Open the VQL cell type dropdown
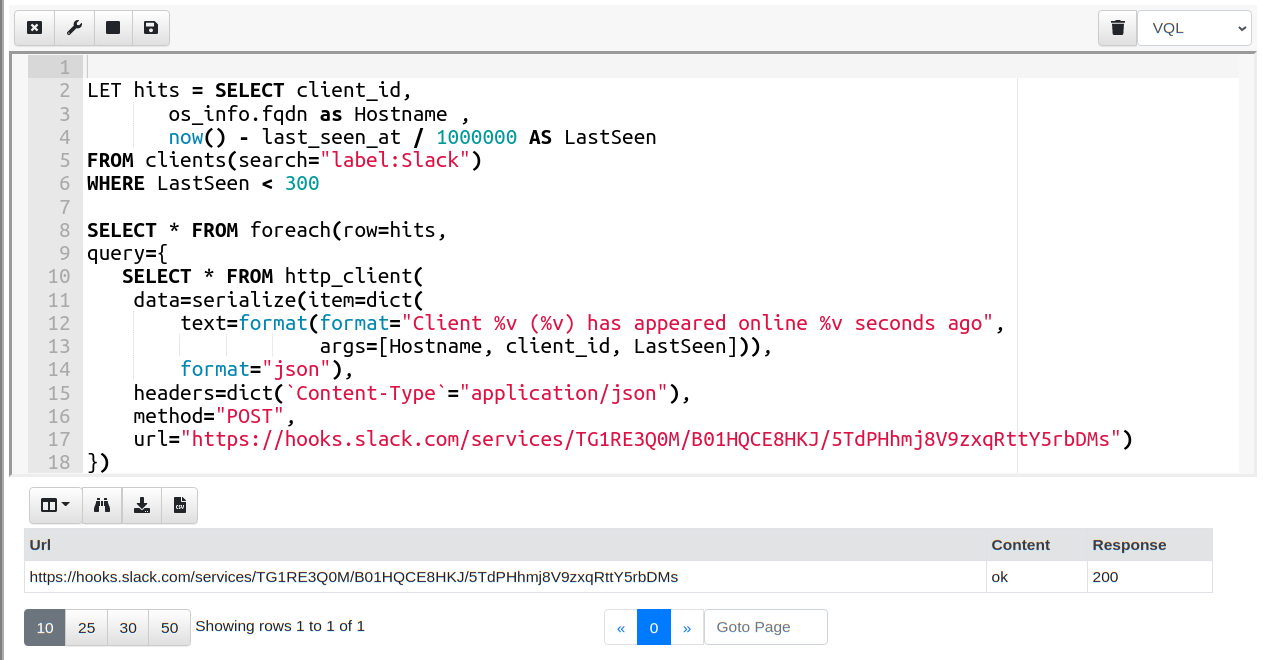The height and width of the screenshot is (660, 1263). click(1194, 28)
